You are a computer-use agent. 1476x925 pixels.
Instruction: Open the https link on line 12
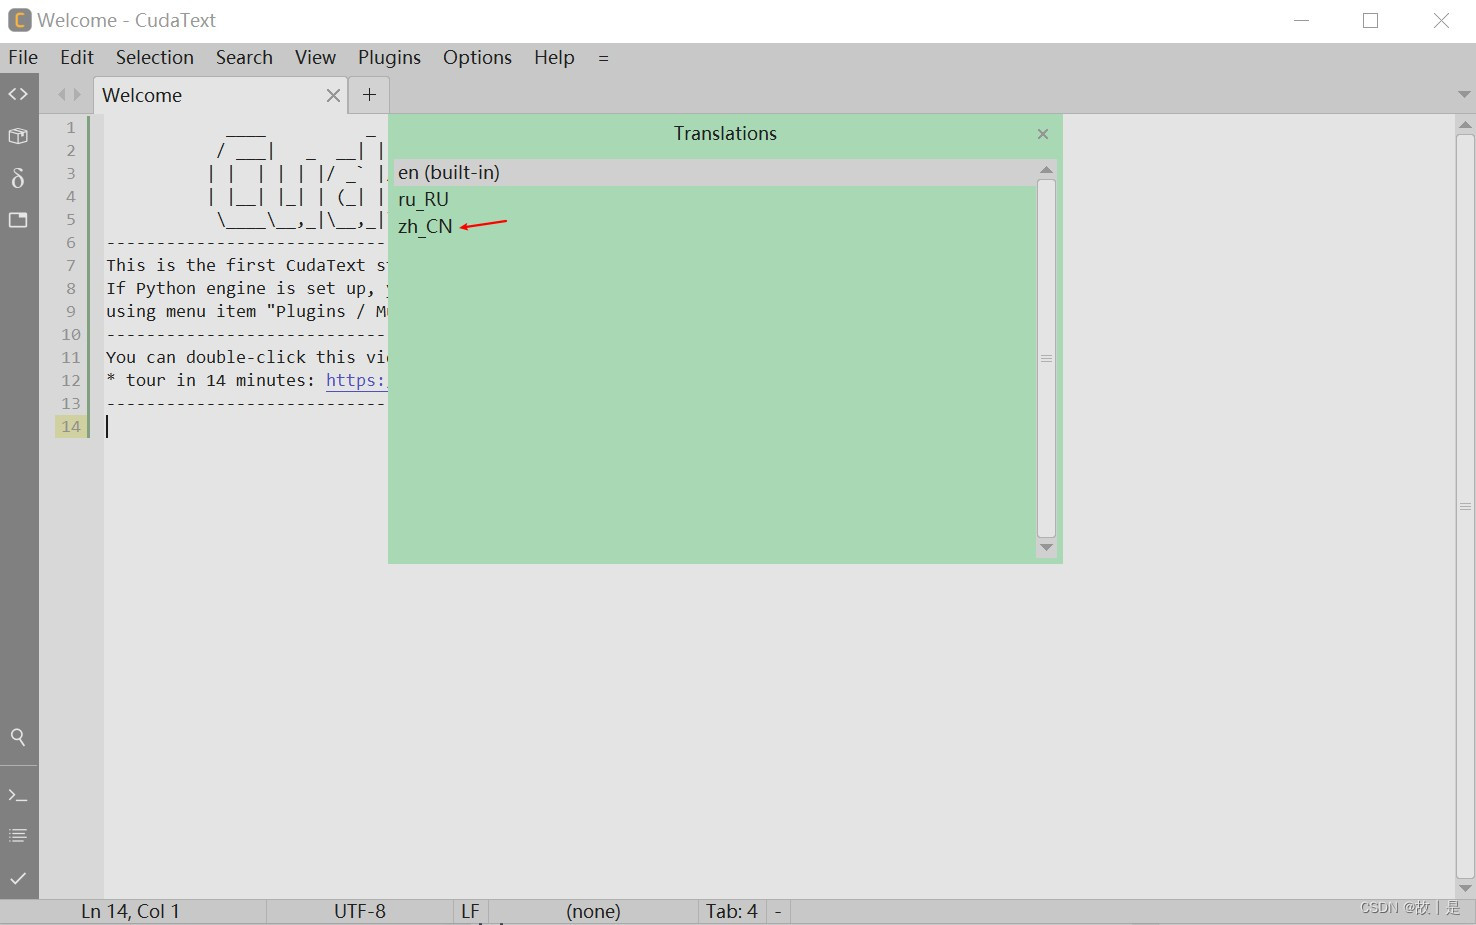tap(356, 380)
